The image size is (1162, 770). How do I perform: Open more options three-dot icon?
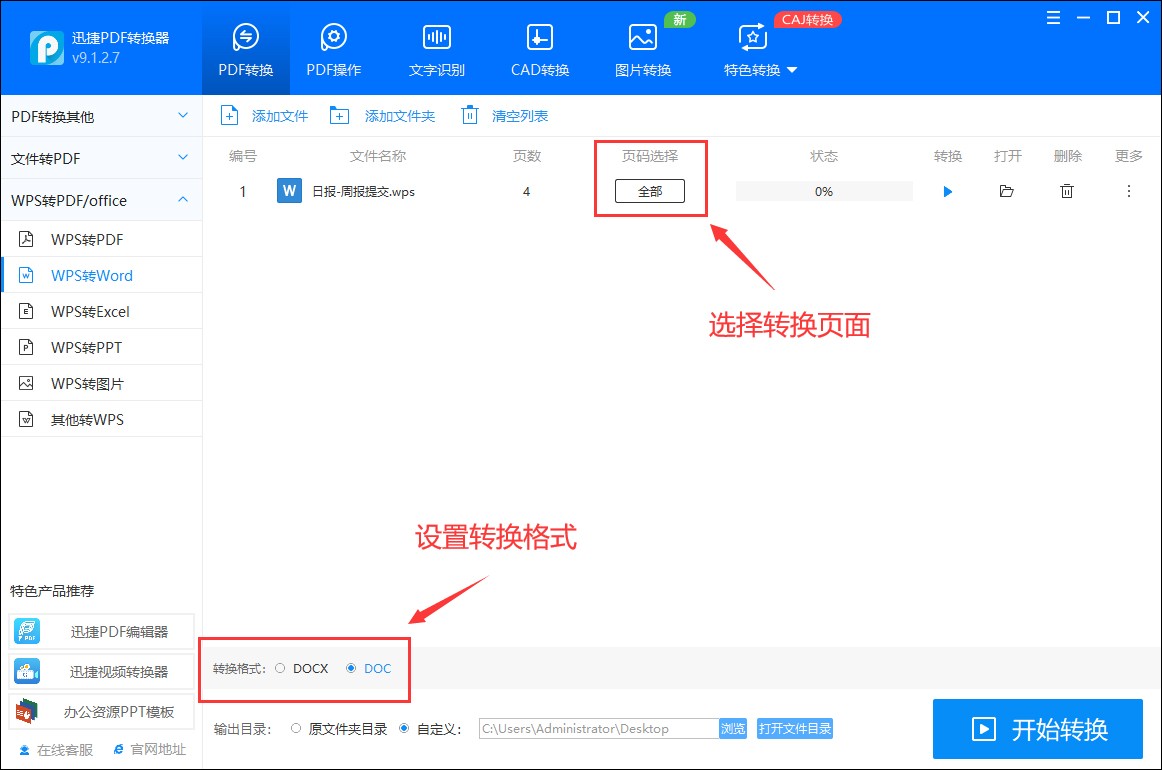1129,191
